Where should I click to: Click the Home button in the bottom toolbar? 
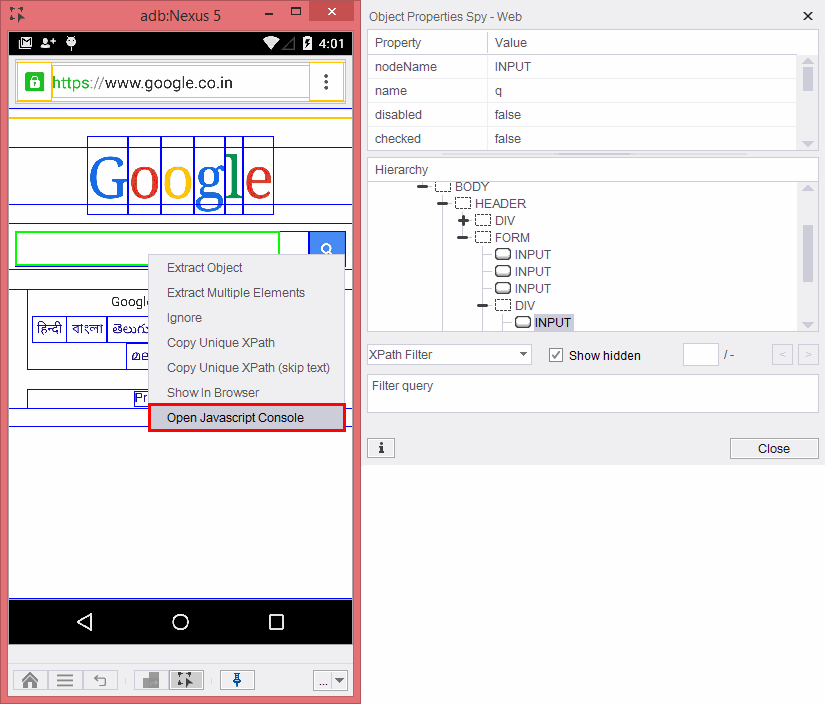[x=30, y=680]
